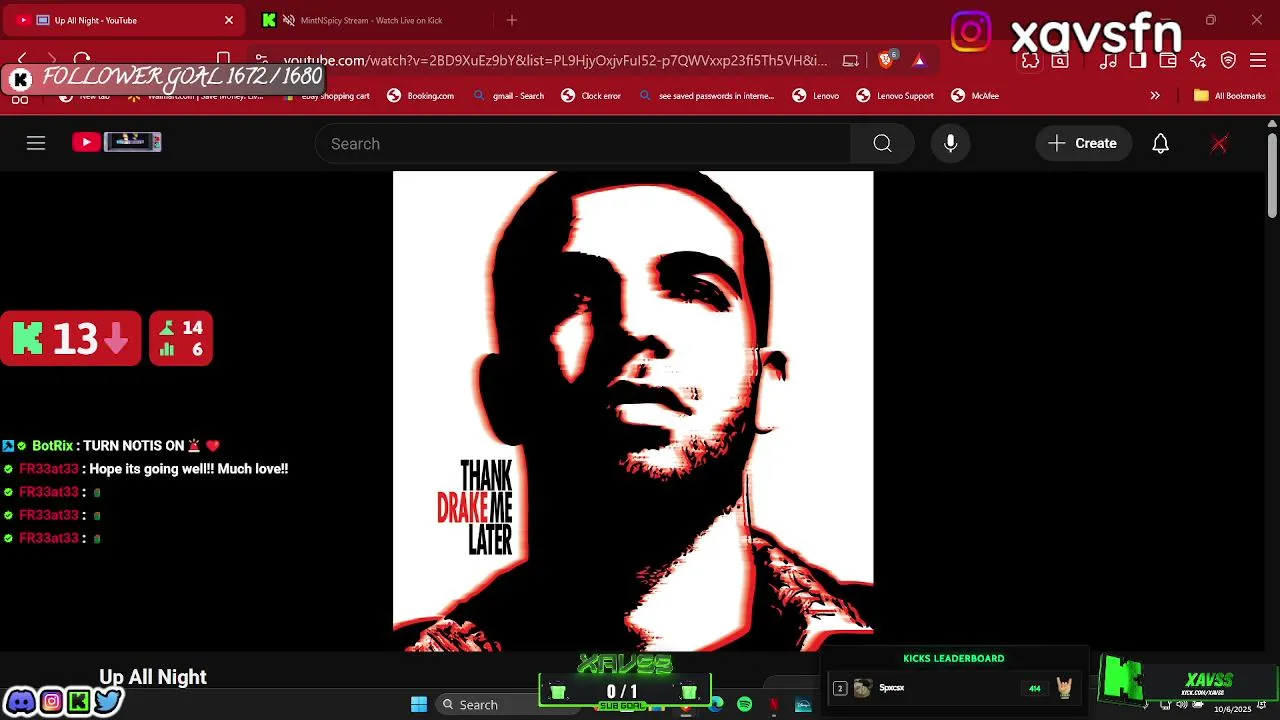Viewport: 1280px width, 720px height.
Task: Click the Create button on YouTube
Action: click(1083, 143)
